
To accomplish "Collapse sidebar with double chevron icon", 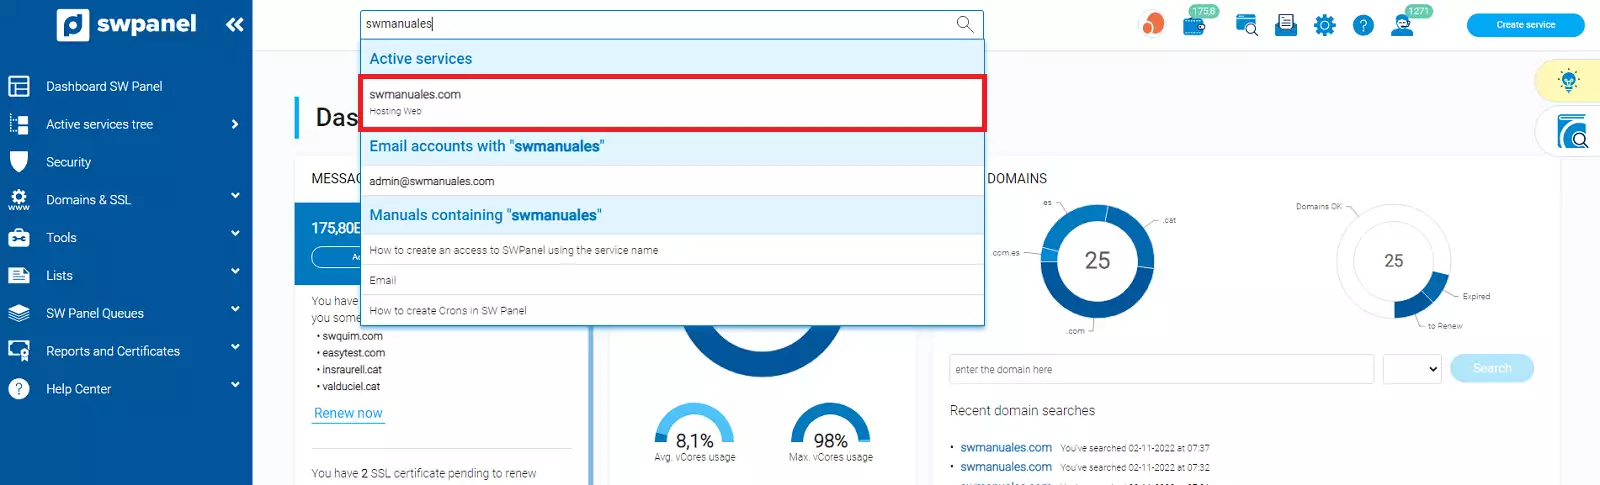I will (x=235, y=25).
